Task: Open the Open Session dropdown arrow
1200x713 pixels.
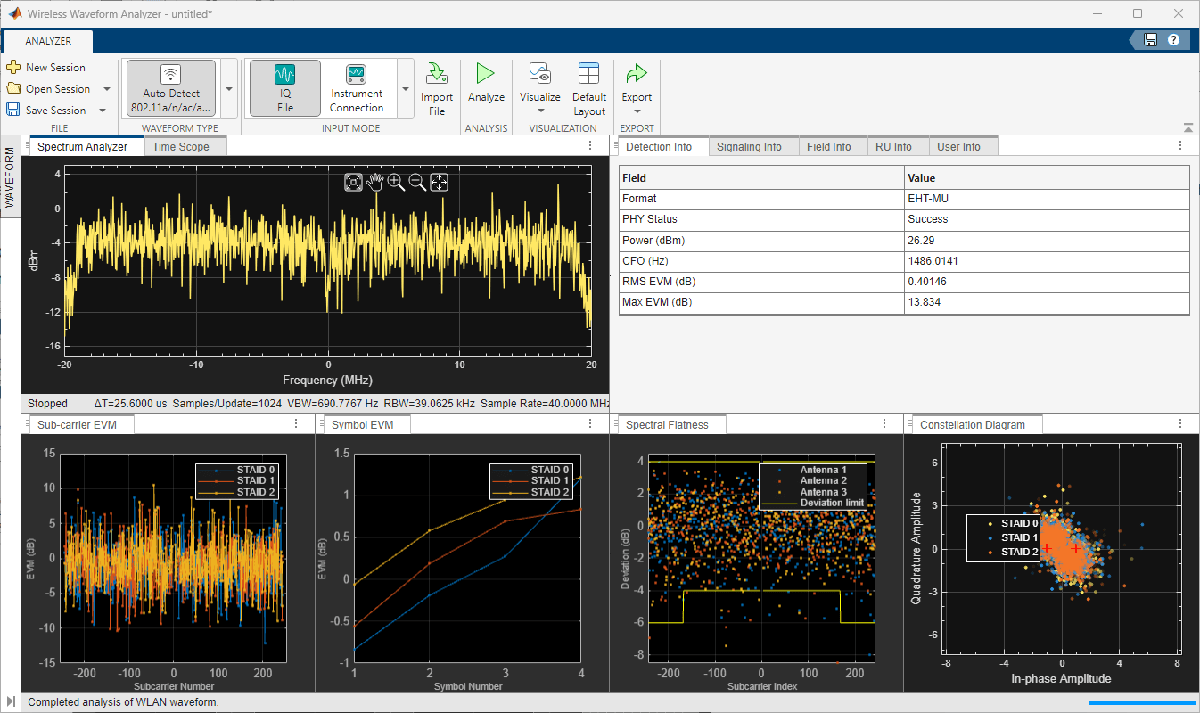Action: tap(106, 88)
